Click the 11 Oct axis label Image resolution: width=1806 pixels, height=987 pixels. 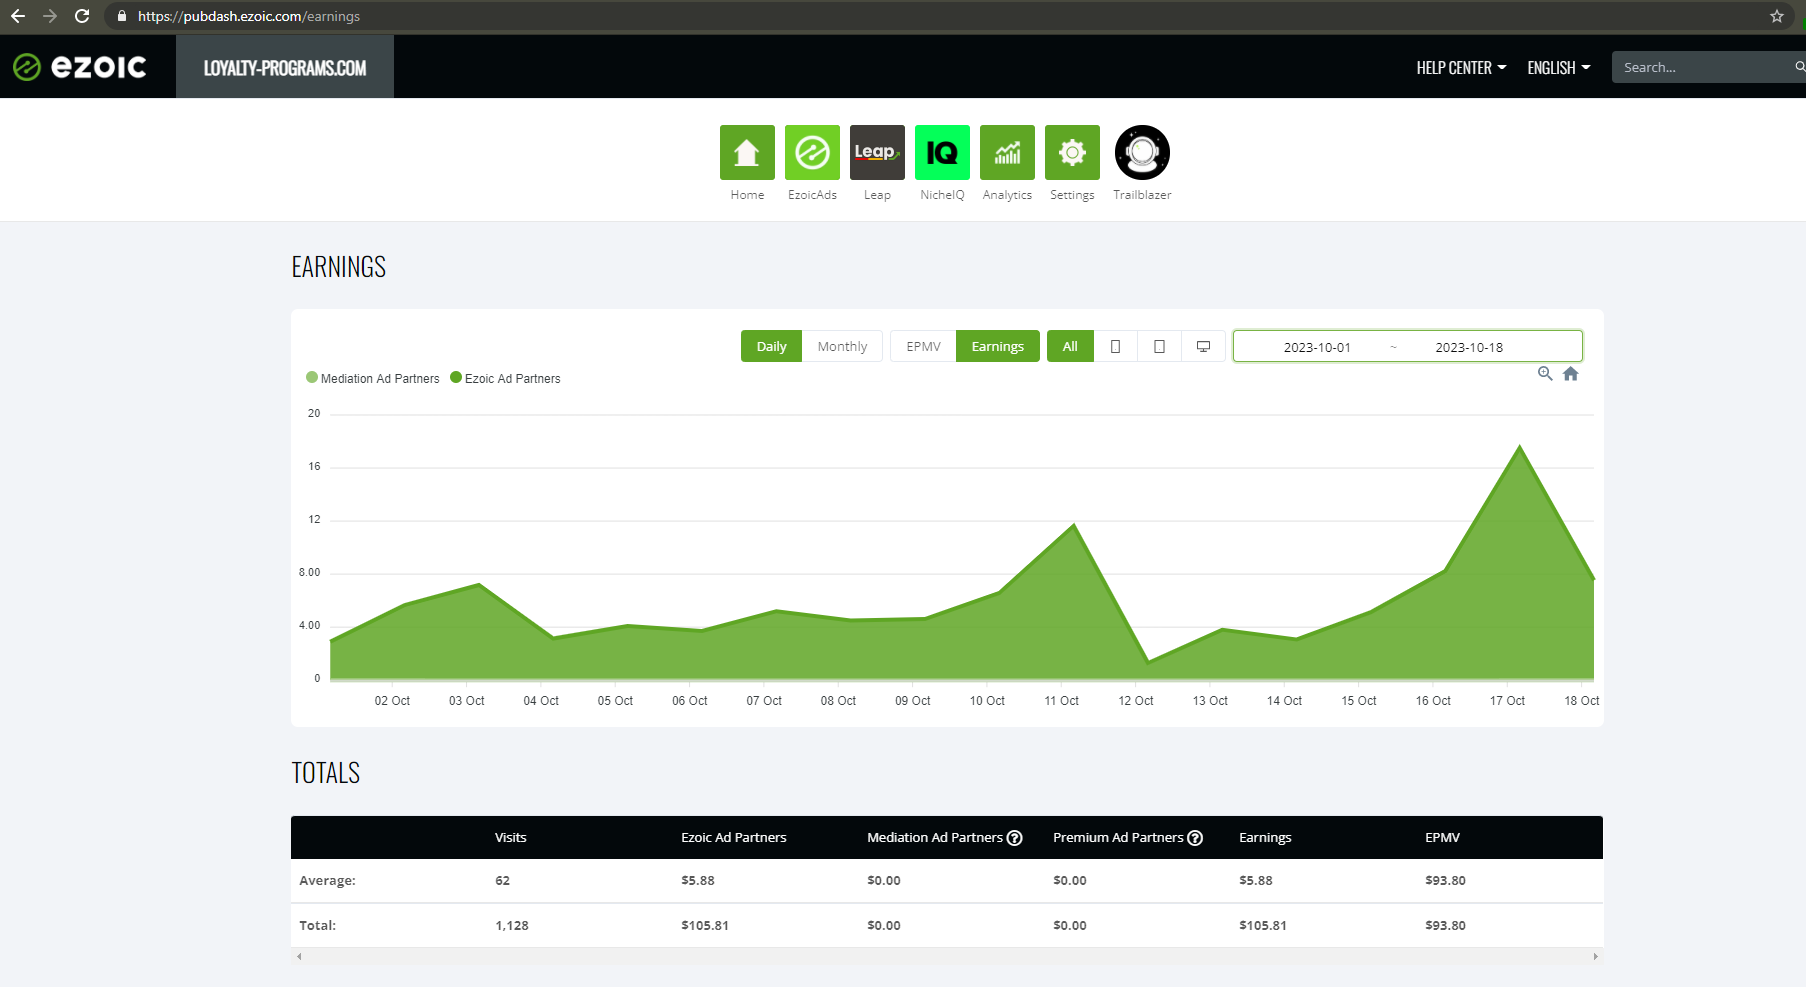[1062, 701]
